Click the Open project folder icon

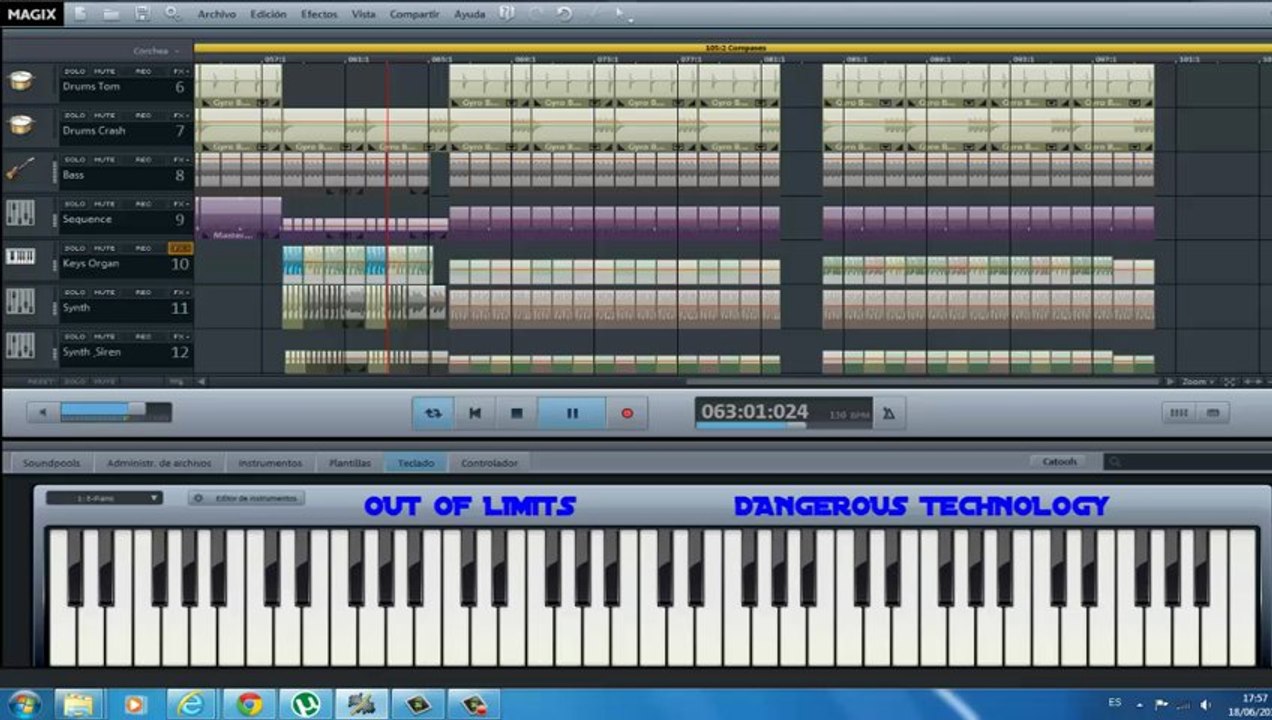click(x=111, y=14)
